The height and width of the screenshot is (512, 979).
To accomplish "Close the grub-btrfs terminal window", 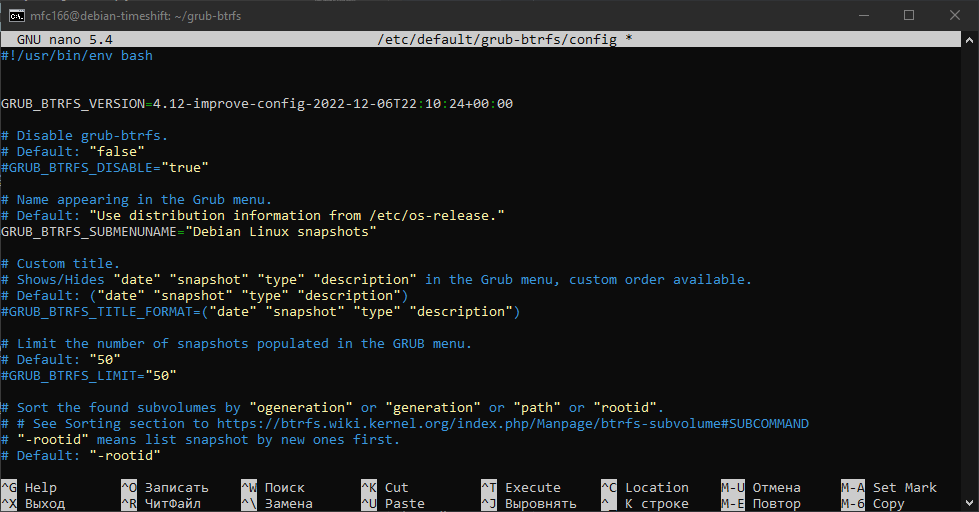I will (955, 15).
